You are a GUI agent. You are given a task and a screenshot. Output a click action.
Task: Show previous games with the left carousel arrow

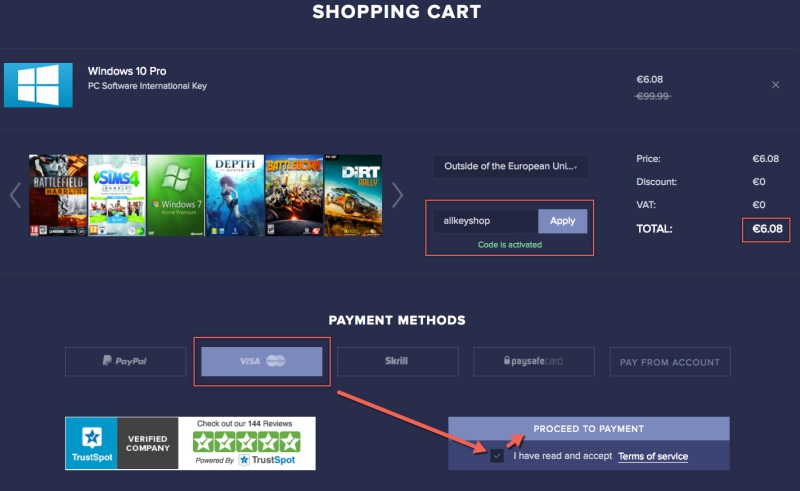point(15,195)
